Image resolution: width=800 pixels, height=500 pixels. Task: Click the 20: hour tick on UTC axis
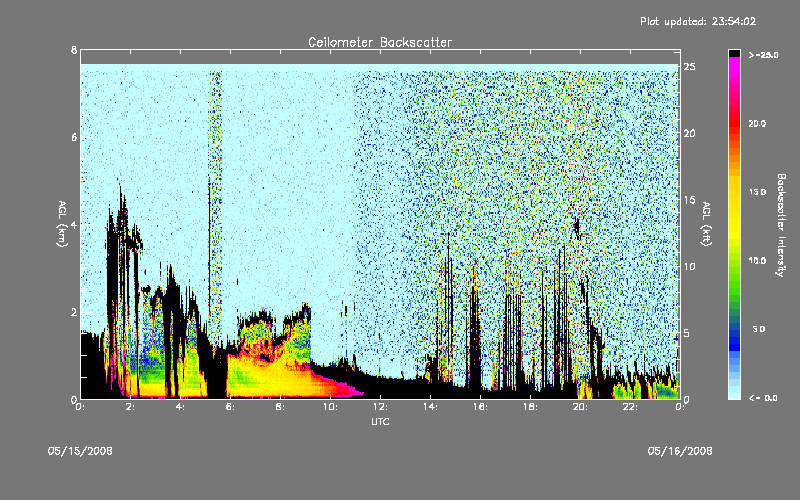click(580, 407)
